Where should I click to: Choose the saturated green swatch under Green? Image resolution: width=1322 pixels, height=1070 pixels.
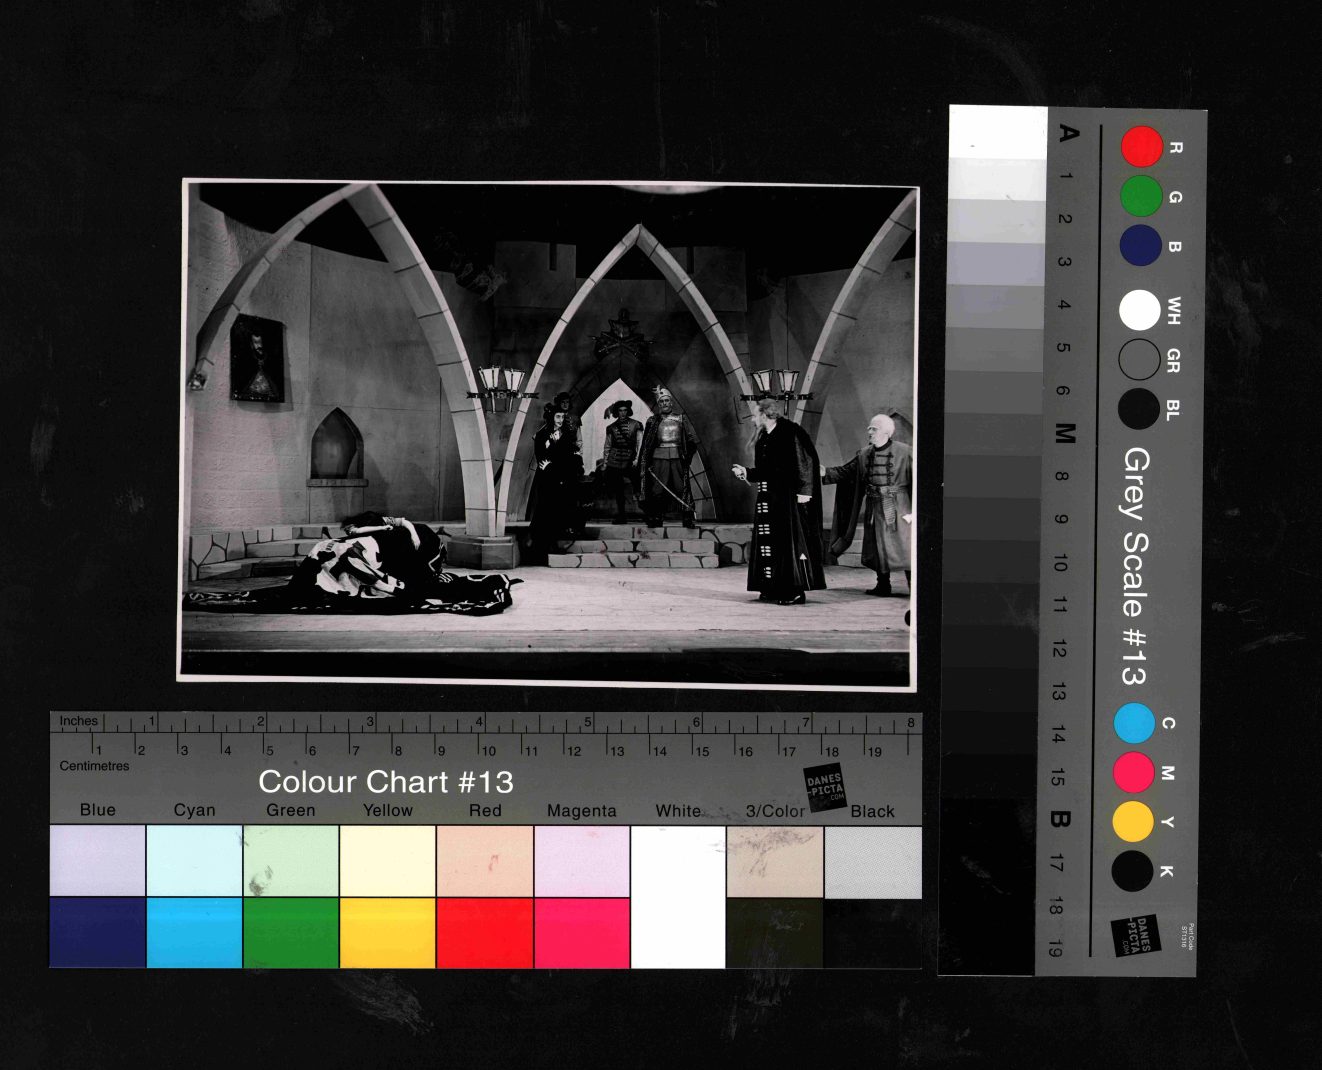point(291,933)
